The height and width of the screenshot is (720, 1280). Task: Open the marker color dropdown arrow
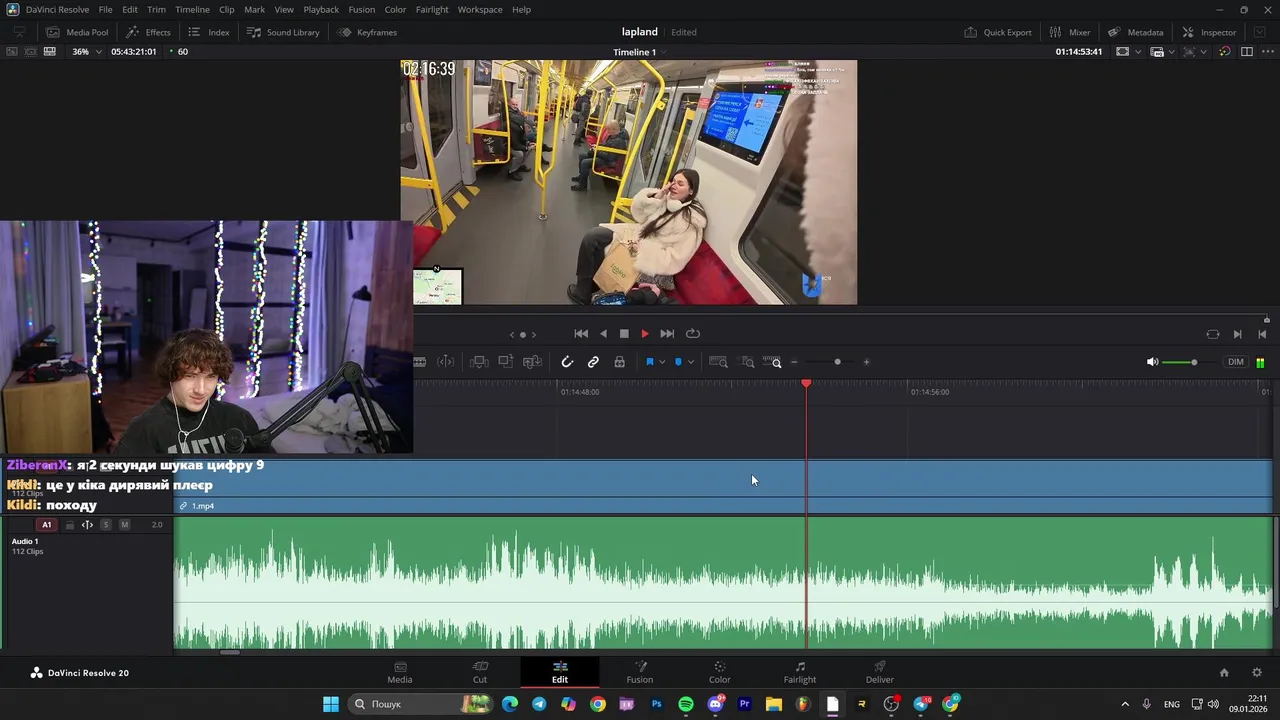coord(690,362)
